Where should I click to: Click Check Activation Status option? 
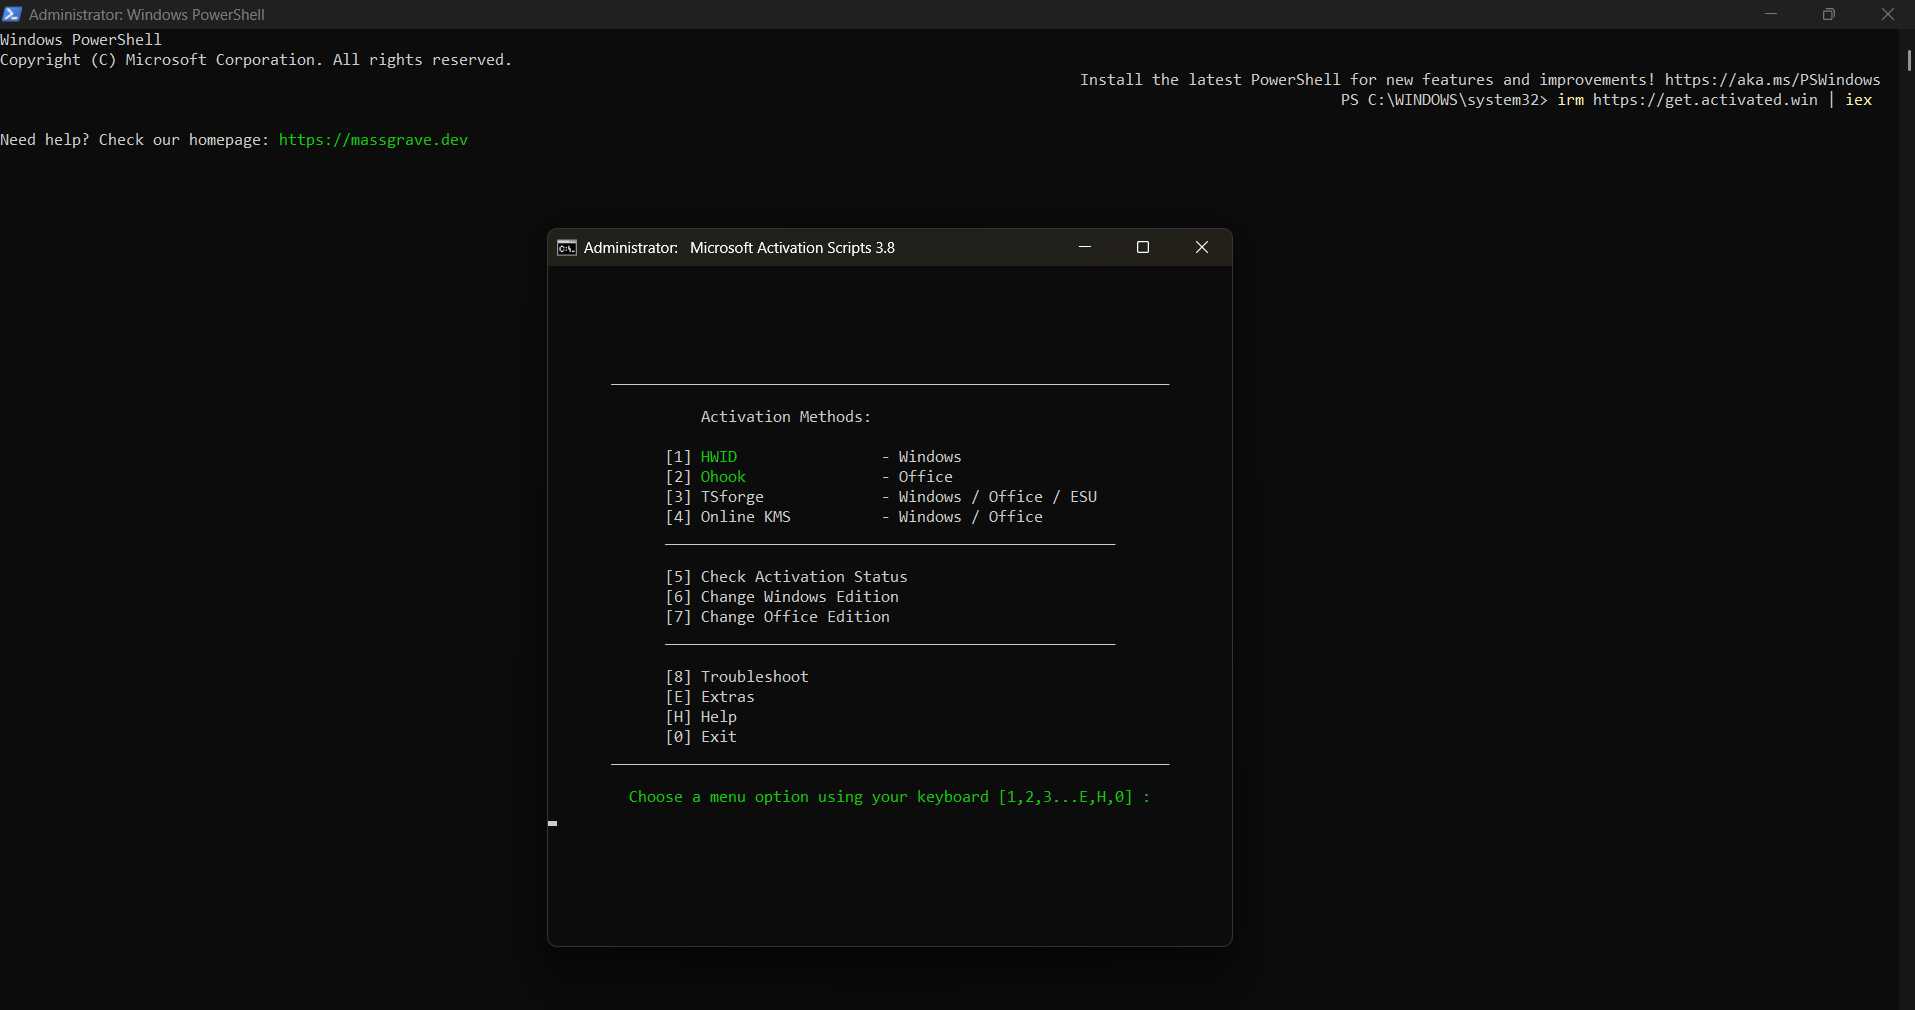click(x=803, y=577)
